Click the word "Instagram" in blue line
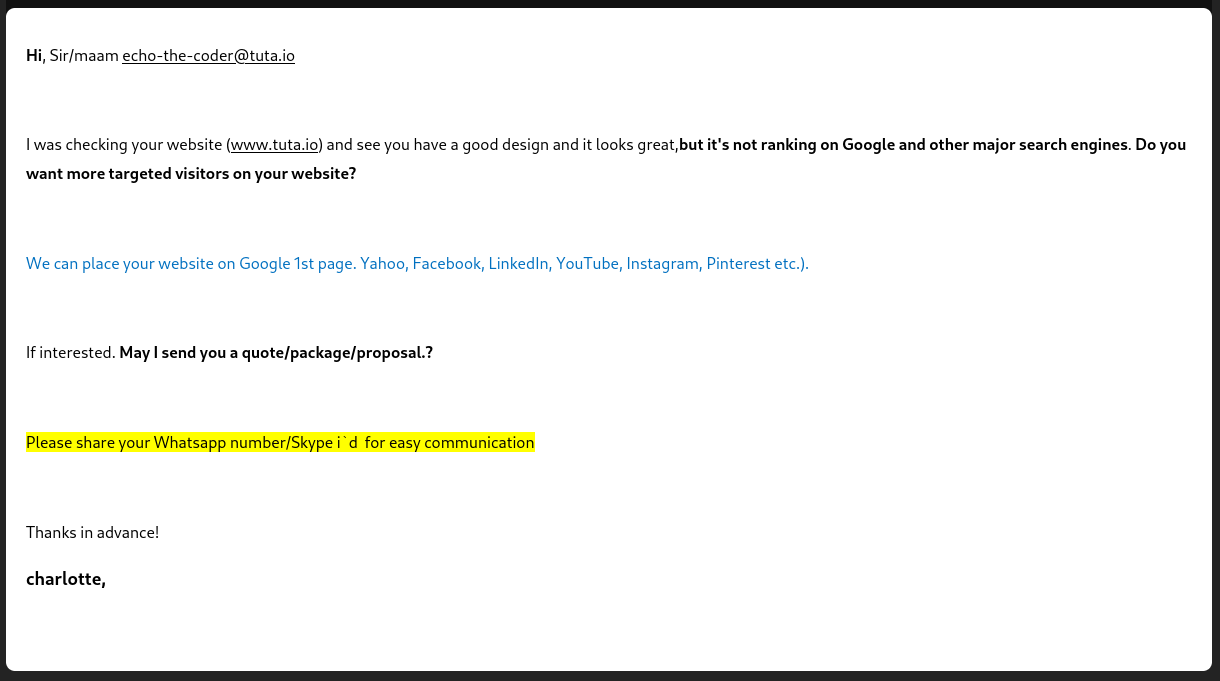This screenshot has height=681, width=1220. (x=662, y=264)
